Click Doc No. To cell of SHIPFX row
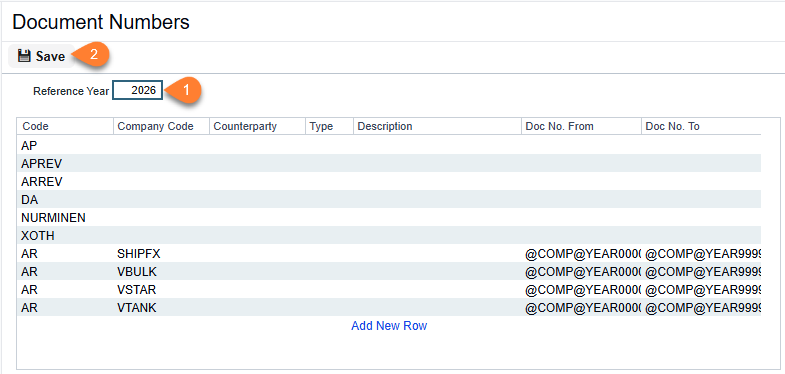The width and height of the screenshot is (785, 374). [x=701, y=254]
